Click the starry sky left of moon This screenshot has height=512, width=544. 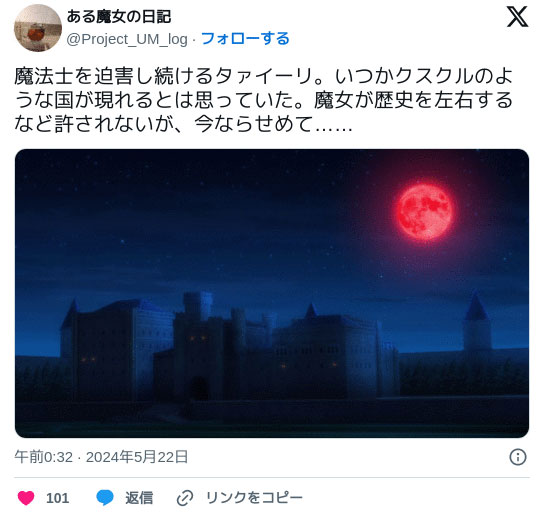point(208,215)
